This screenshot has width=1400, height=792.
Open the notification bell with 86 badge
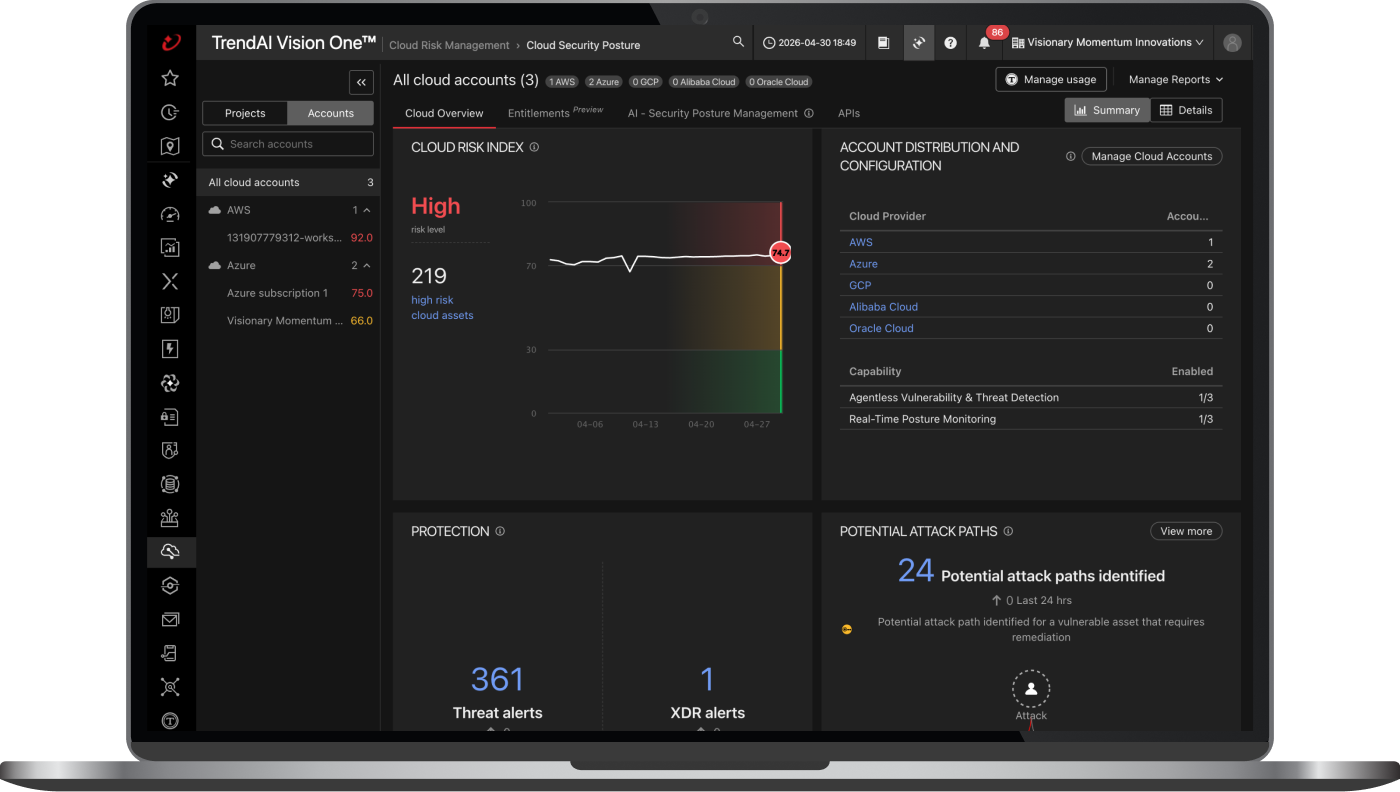pos(987,41)
